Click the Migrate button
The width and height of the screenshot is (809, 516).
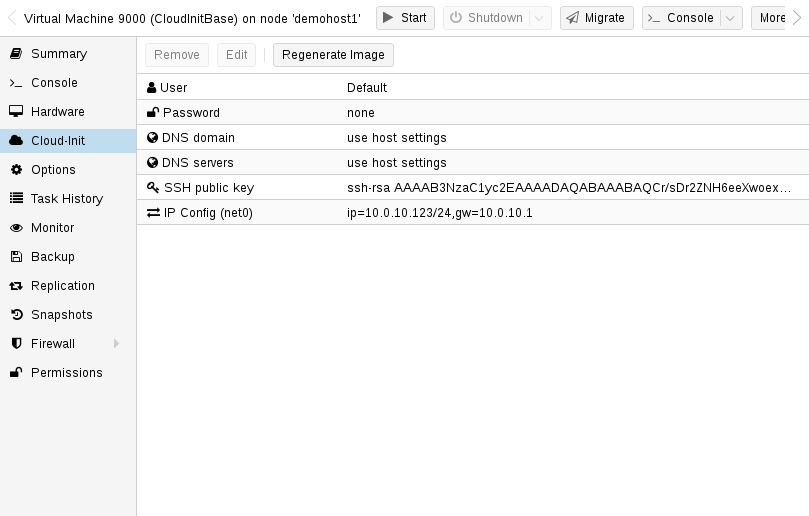tap(596, 18)
